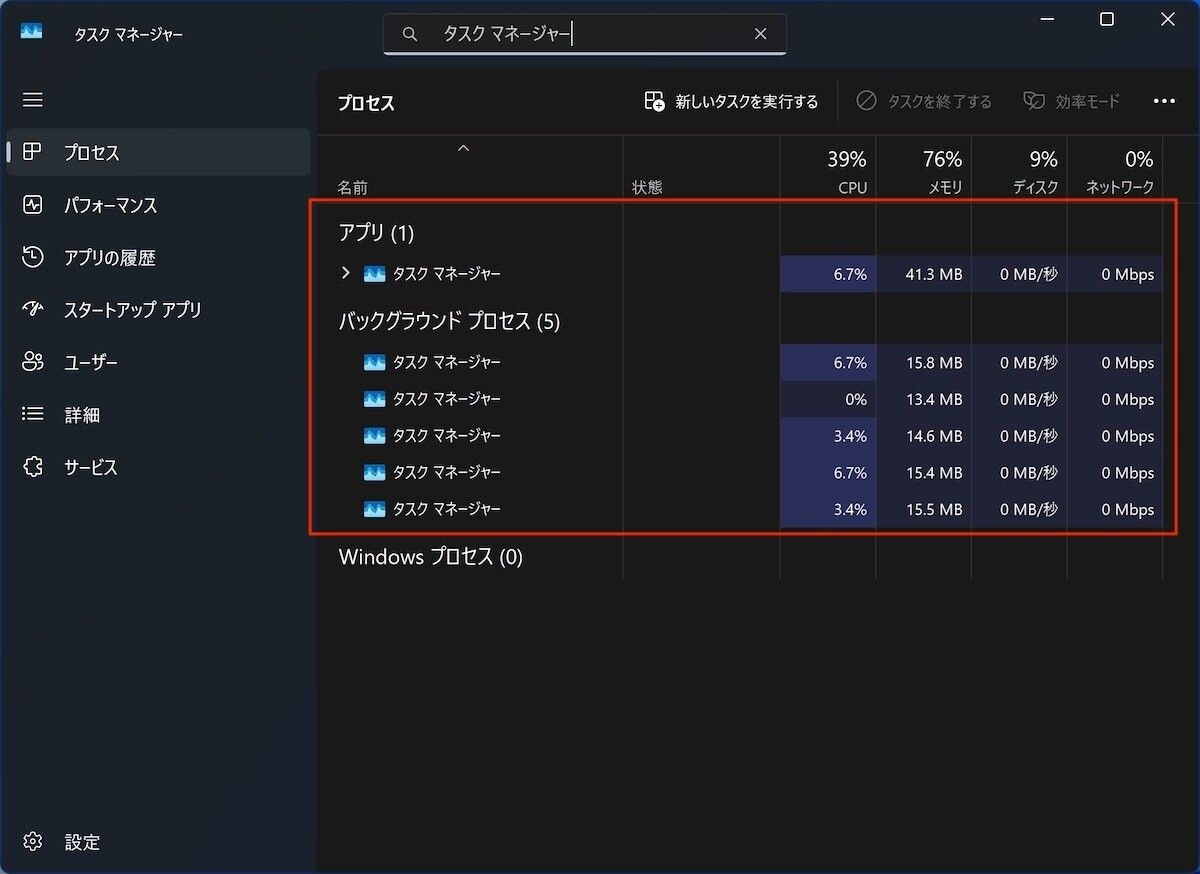The width and height of the screenshot is (1200, 874).
Task: Collapse columns using the caret above 名前
Action: (463, 149)
